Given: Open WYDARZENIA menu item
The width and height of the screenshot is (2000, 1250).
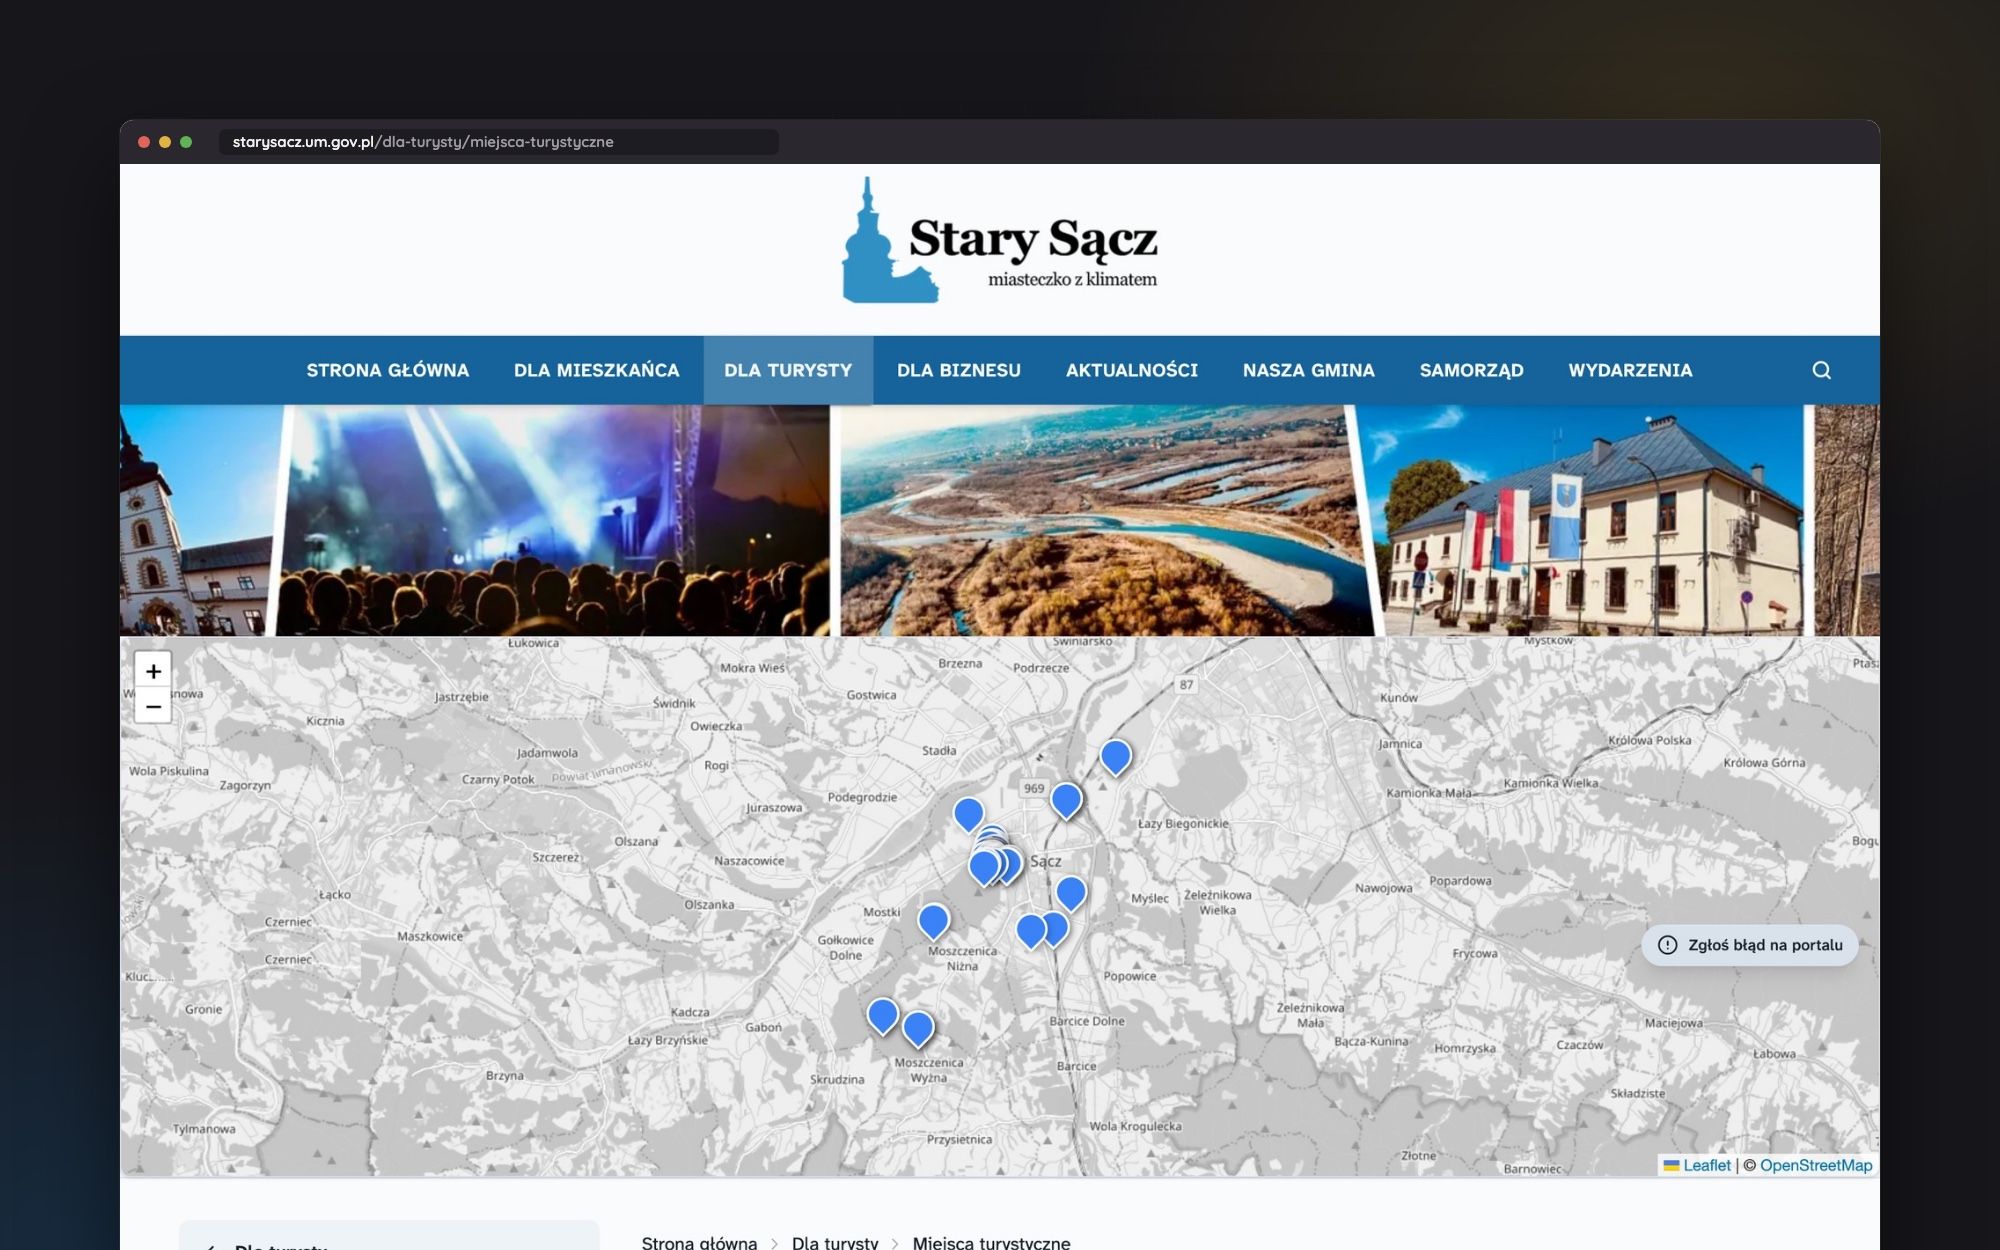Looking at the screenshot, I should (x=1631, y=370).
